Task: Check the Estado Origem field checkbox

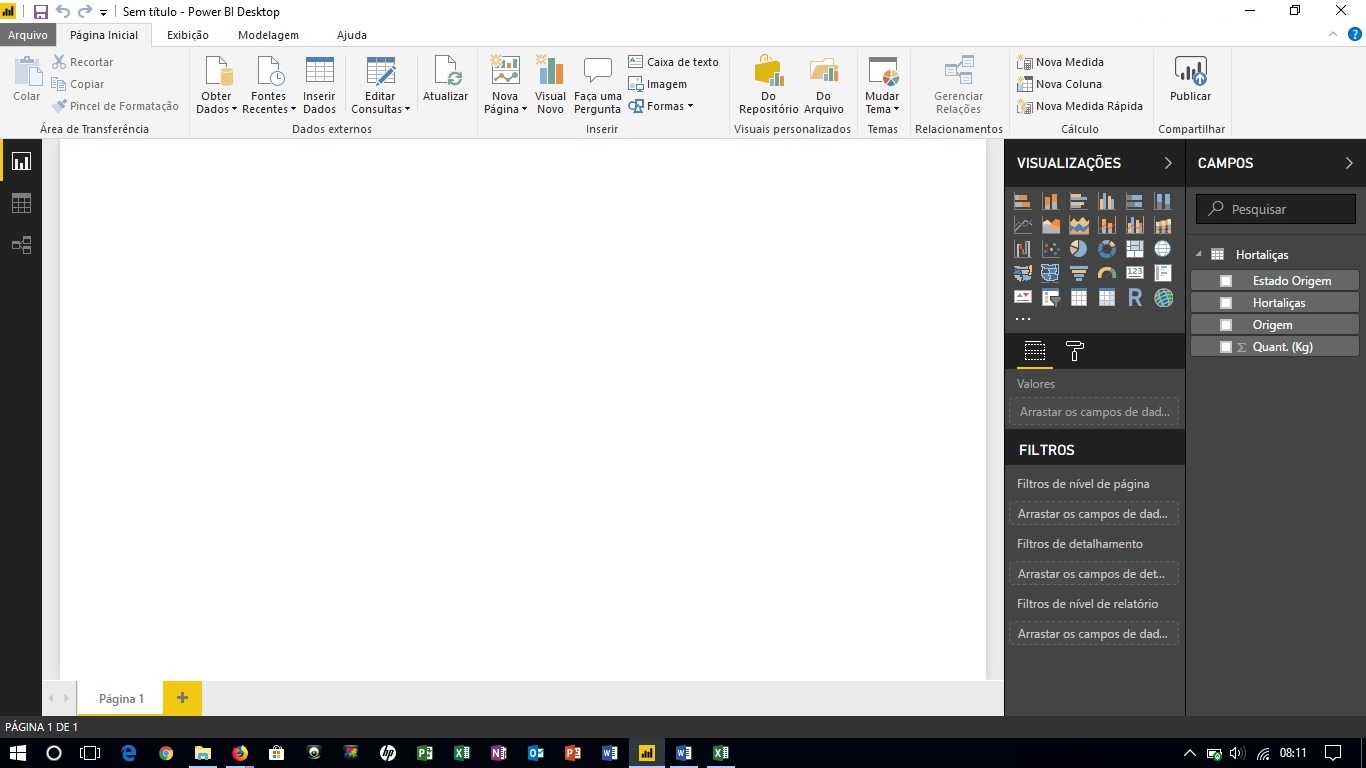Action: [1226, 280]
